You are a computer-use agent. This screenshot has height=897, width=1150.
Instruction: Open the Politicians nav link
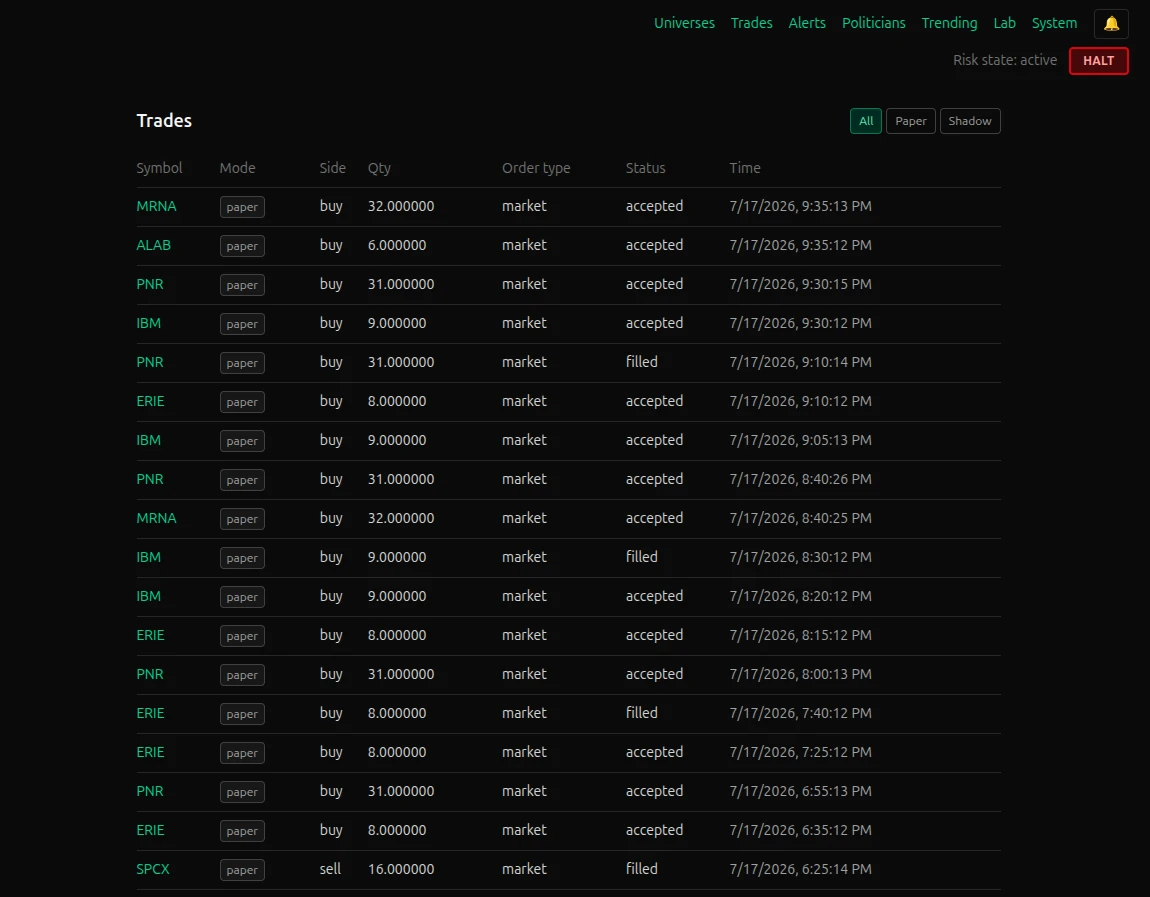point(874,23)
